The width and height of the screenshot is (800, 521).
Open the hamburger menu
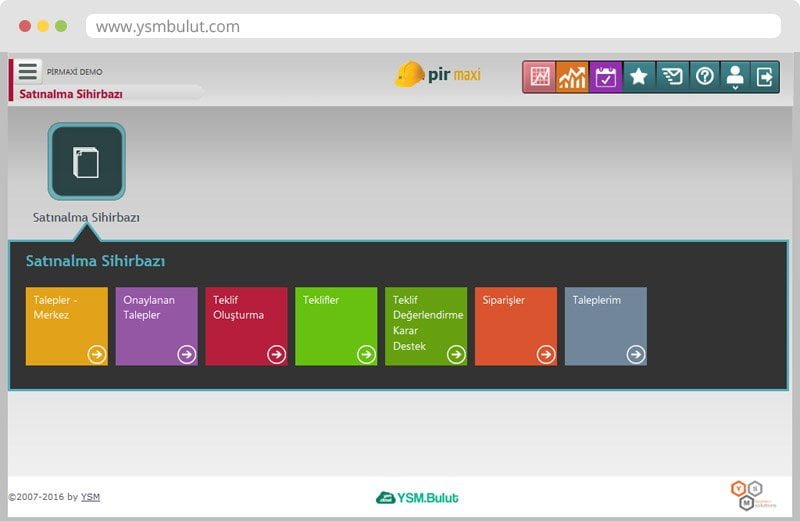pos(28,72)
